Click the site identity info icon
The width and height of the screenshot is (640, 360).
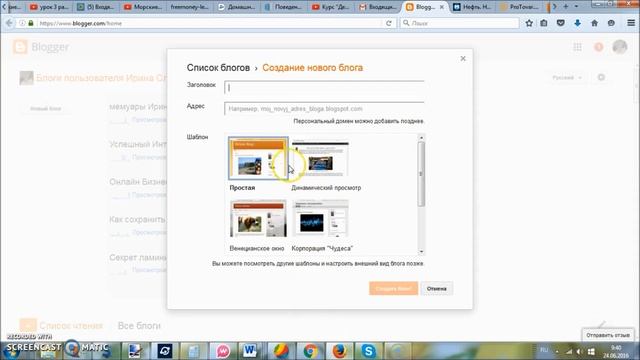coord(22,23)
